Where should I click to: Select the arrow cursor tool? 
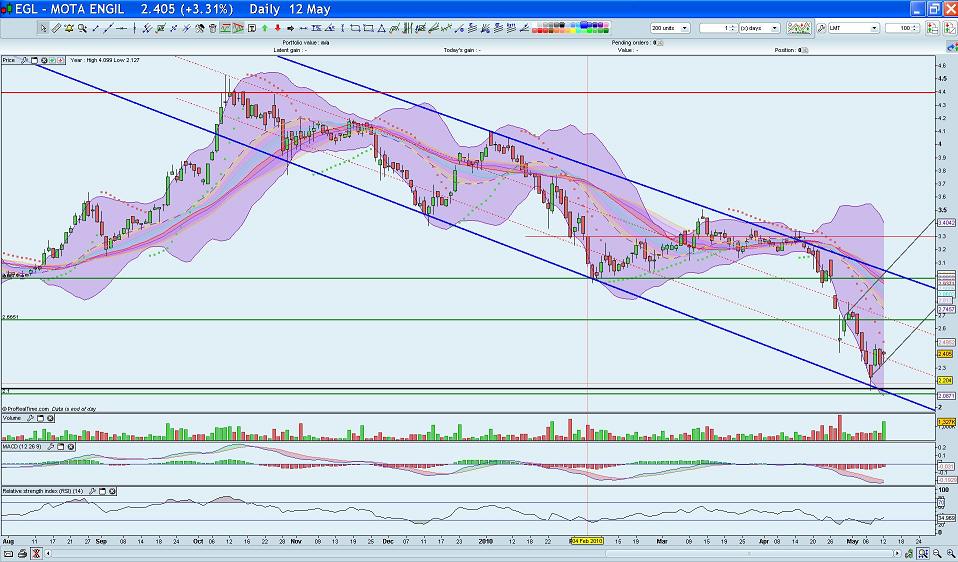point(44,28)
